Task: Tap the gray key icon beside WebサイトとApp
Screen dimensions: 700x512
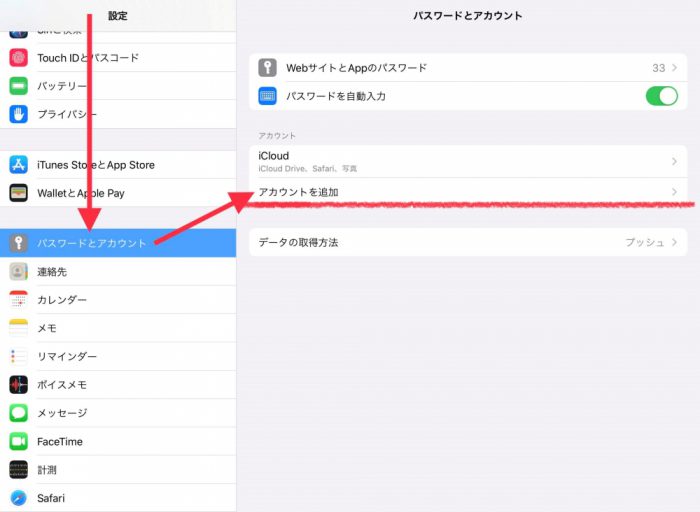Action: [x=267, y=68]
